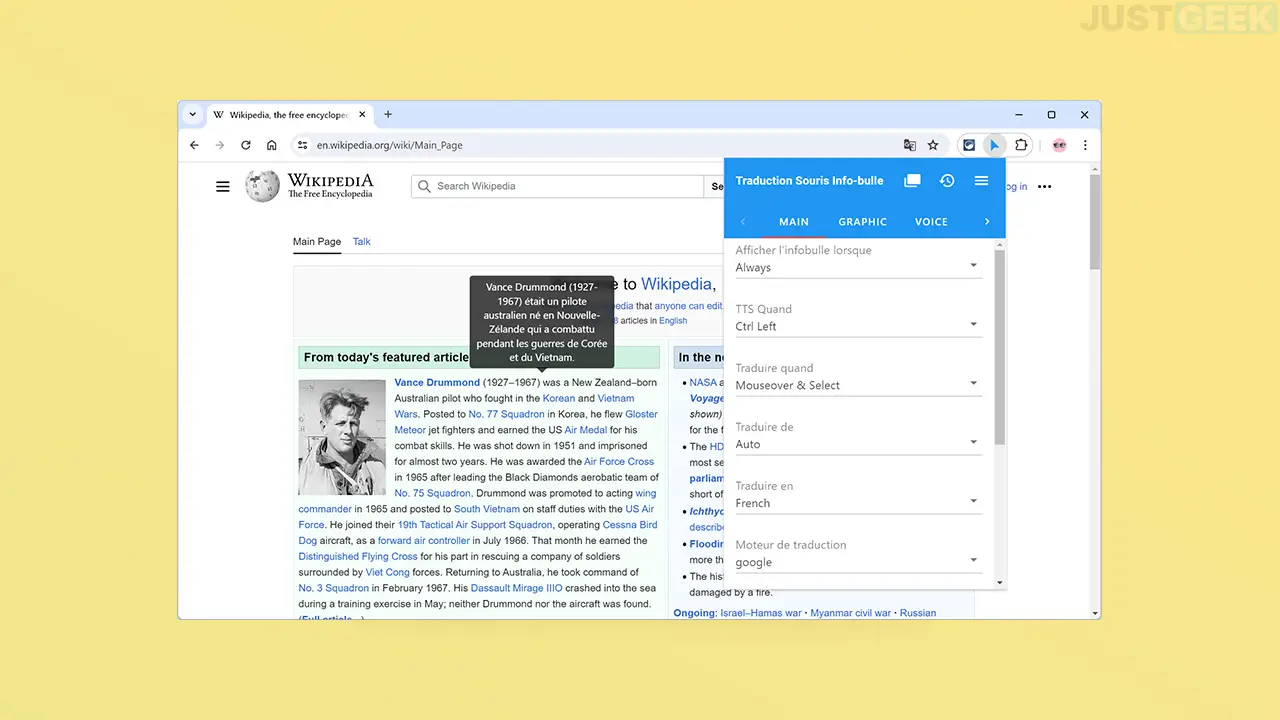Click the 'From today's featured article' heading

pos(386,357)
